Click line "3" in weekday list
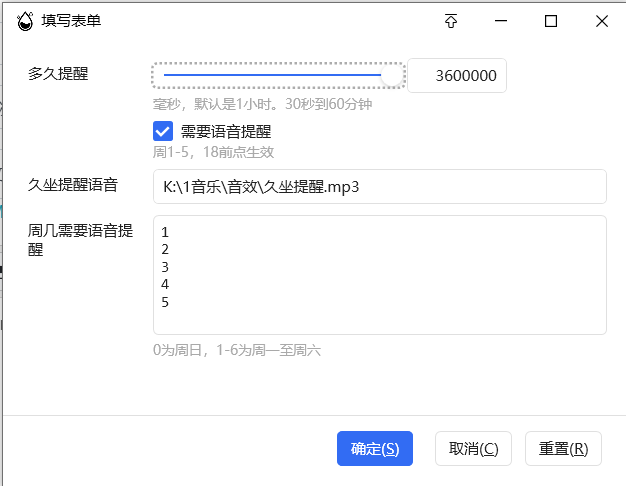The width and height of the screenshot is (626, 486). (165, 267)
